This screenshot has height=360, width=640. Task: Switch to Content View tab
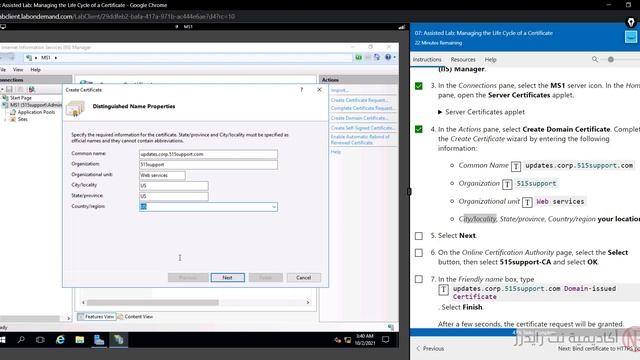pyautogui.click(x=136, y=316)
